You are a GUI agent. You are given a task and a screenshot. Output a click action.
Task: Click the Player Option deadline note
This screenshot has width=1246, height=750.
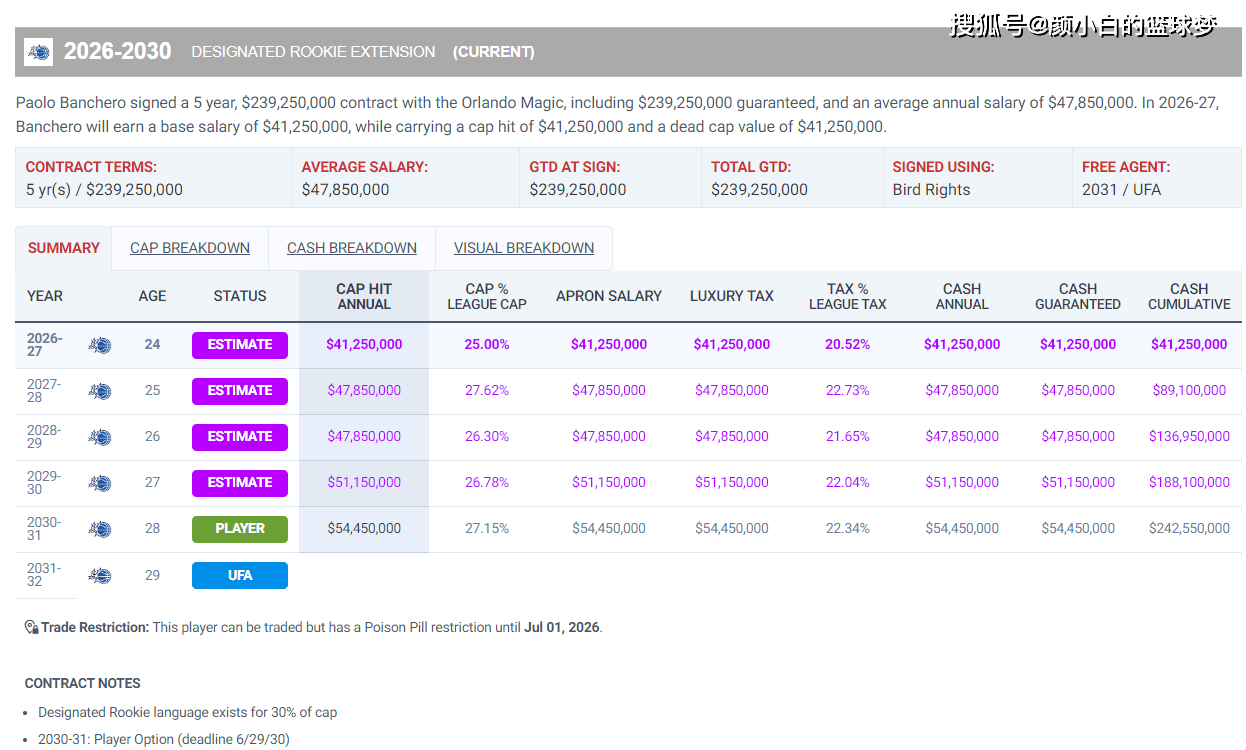tap(163, 740)
